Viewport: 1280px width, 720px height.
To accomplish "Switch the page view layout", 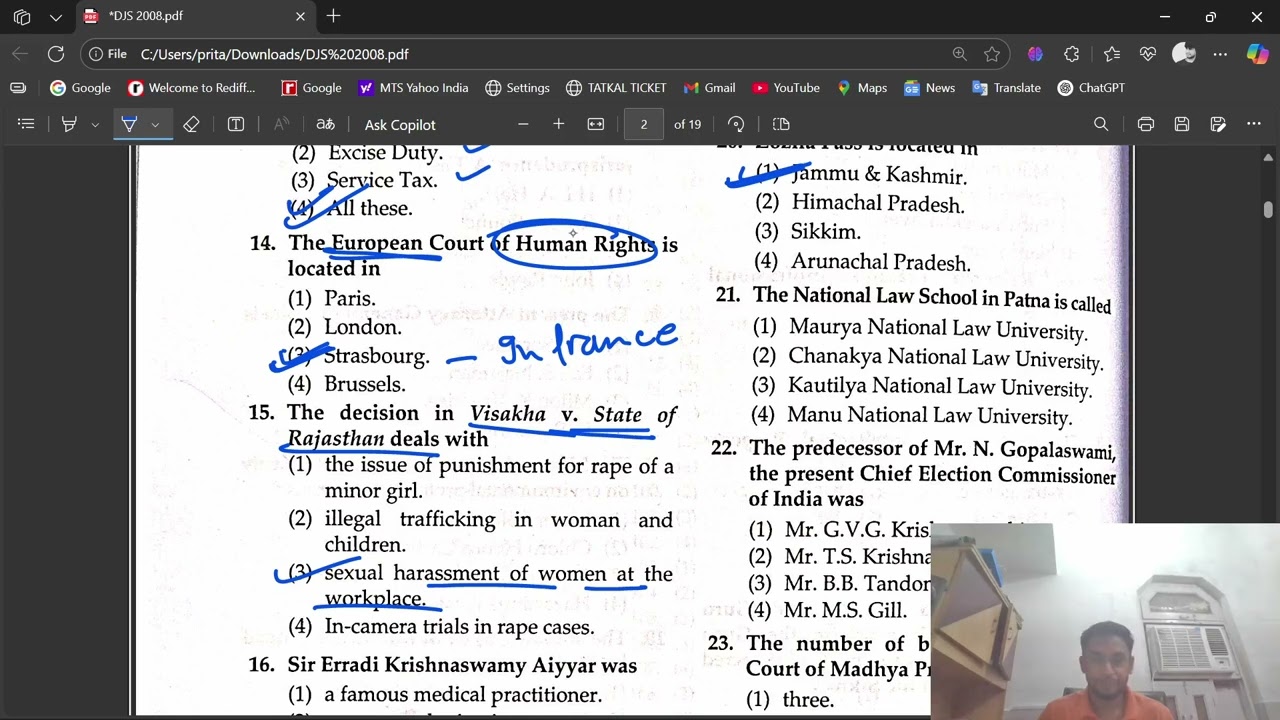I will [782, 124].
